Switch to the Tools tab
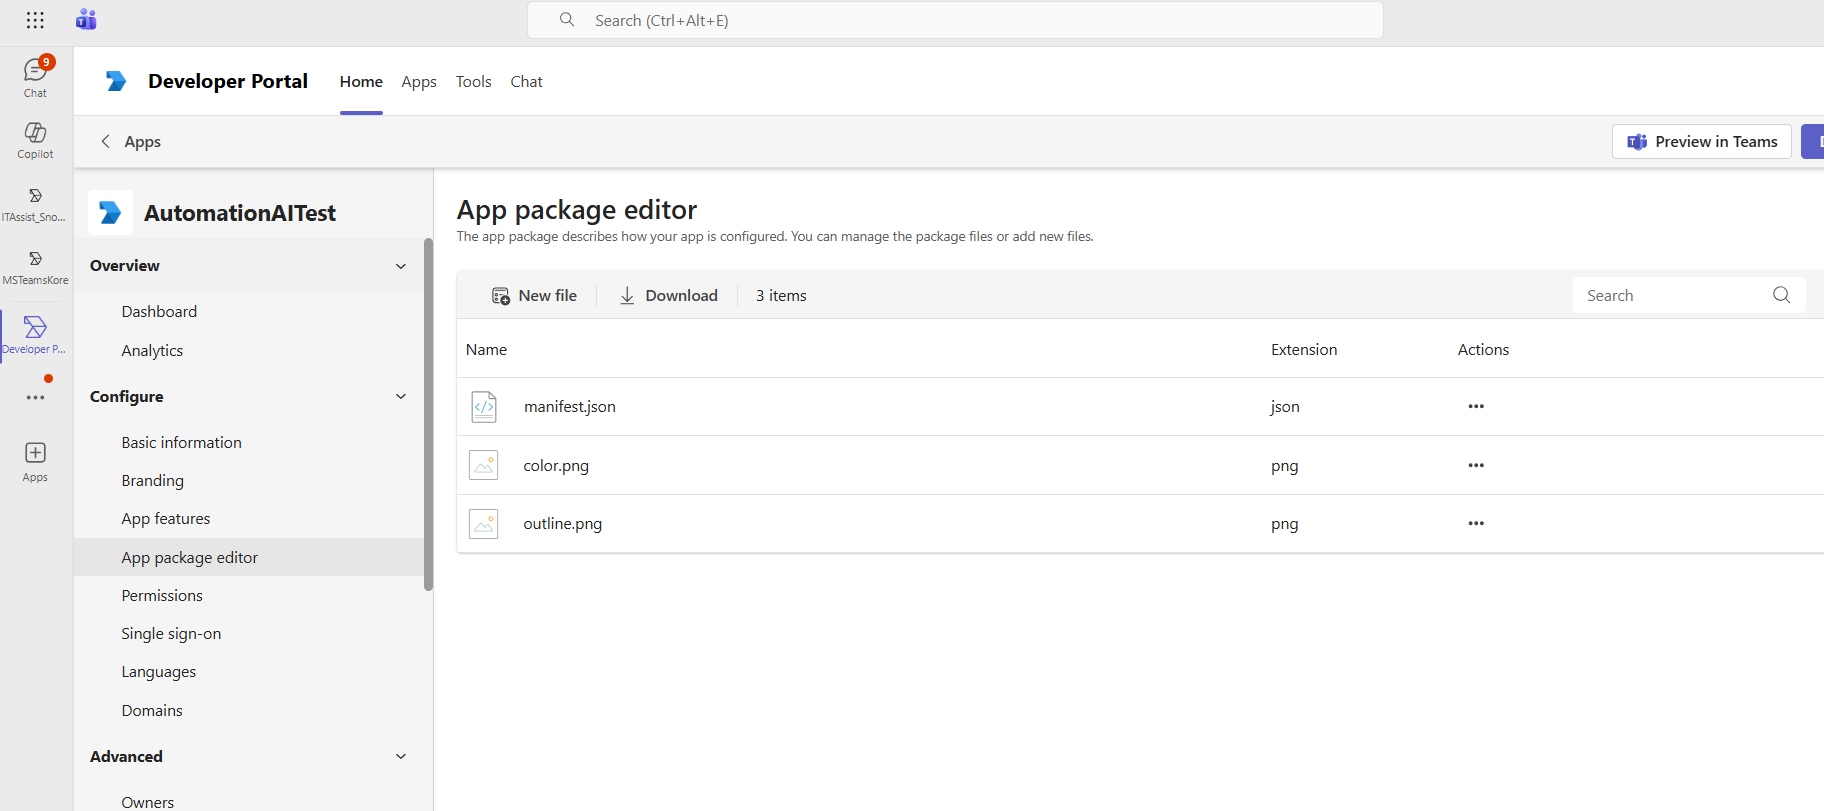The height and width of the screenshot is (811, 1826). point(473,82)
